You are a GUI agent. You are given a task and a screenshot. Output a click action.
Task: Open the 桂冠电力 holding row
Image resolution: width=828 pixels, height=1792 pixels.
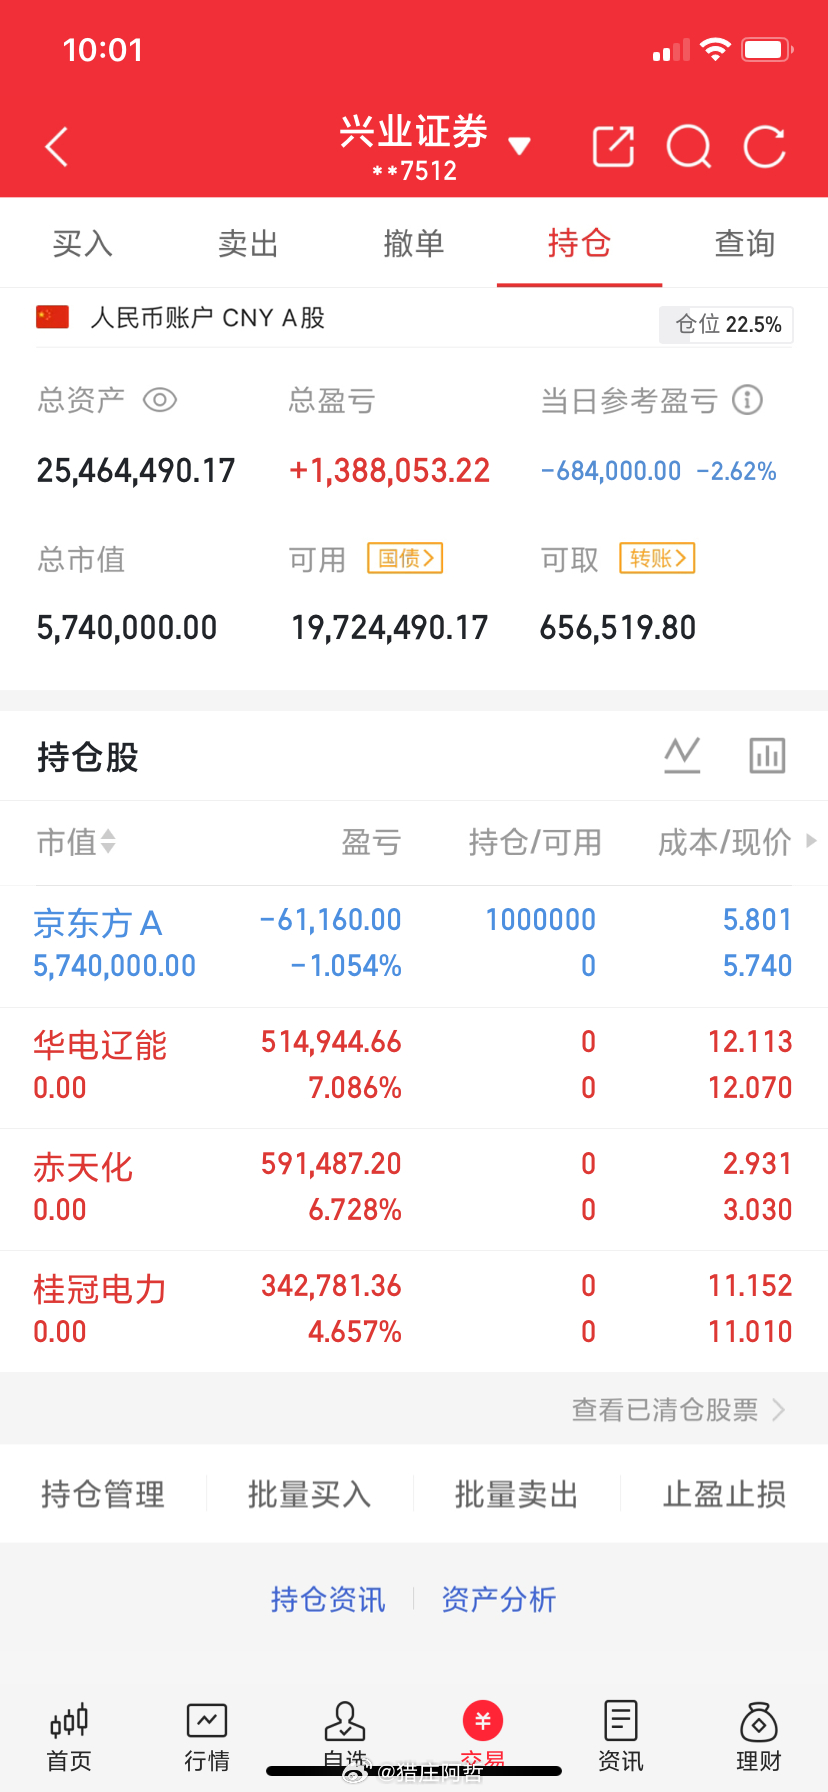tap(414, 1312)
